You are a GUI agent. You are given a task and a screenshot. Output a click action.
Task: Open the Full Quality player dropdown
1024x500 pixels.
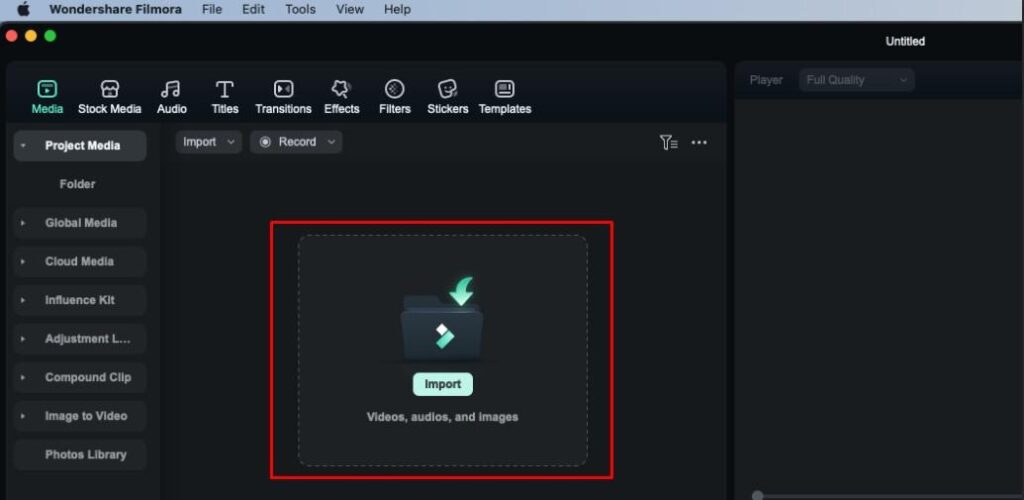[856, 80]
